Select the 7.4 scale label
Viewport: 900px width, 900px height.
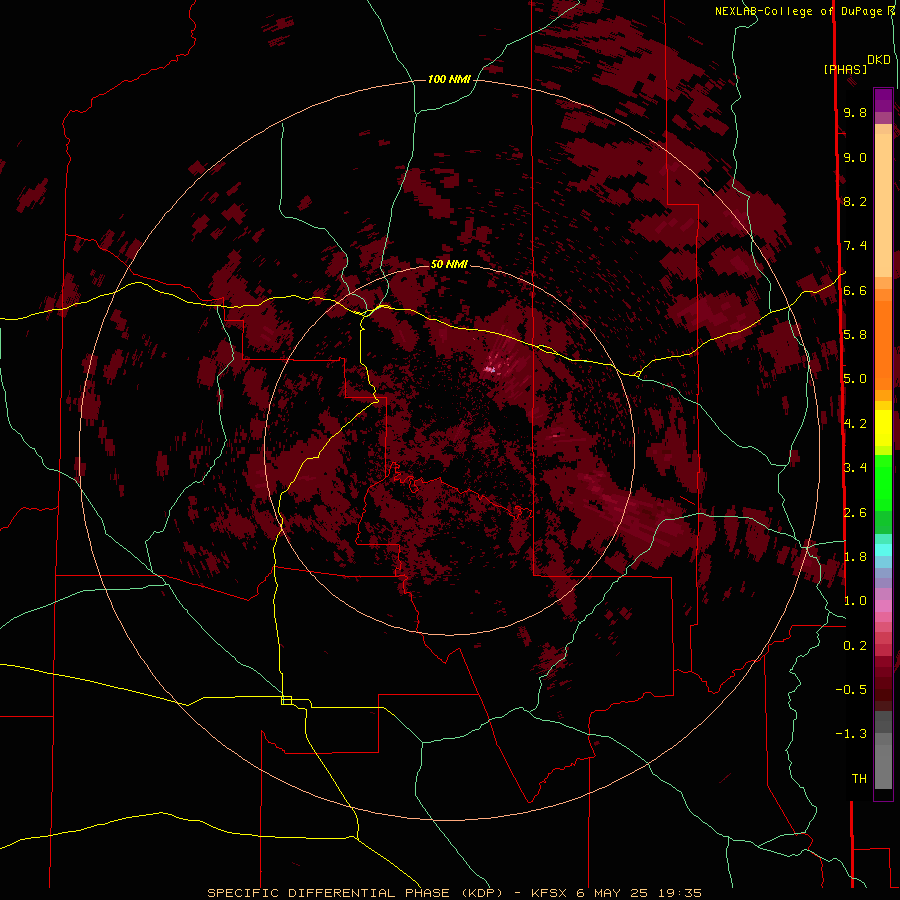pyautogui.click(x=855, y=246)
